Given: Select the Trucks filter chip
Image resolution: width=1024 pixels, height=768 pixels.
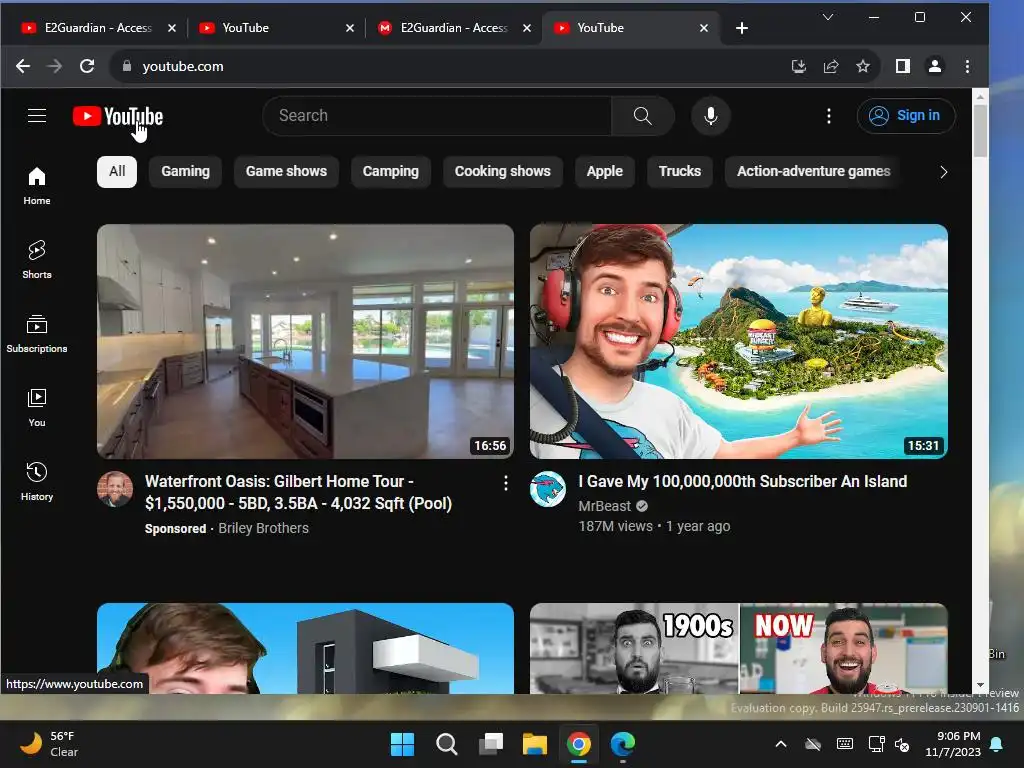Looking at the screenshot, I should click(x=680, y=172).
